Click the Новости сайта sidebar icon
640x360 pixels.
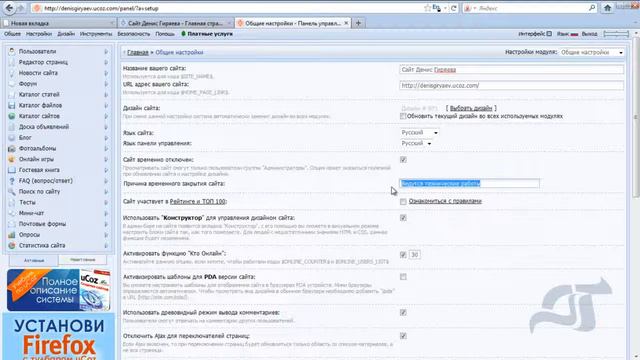click(x=11, y=73)
